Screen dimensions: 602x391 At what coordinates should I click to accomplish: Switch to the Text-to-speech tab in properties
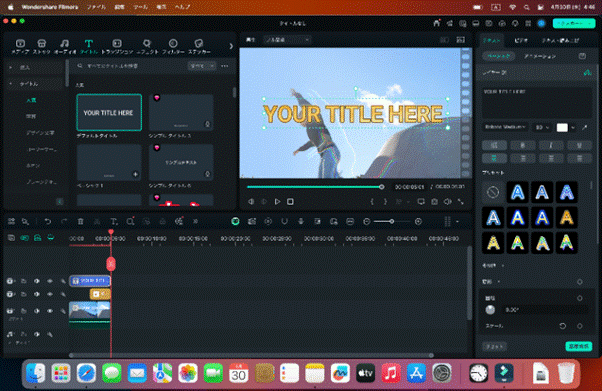[x=560, y=40]
